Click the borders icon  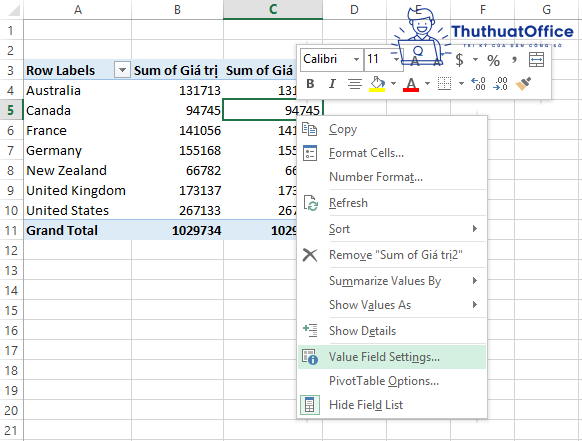tap(444, 84)
